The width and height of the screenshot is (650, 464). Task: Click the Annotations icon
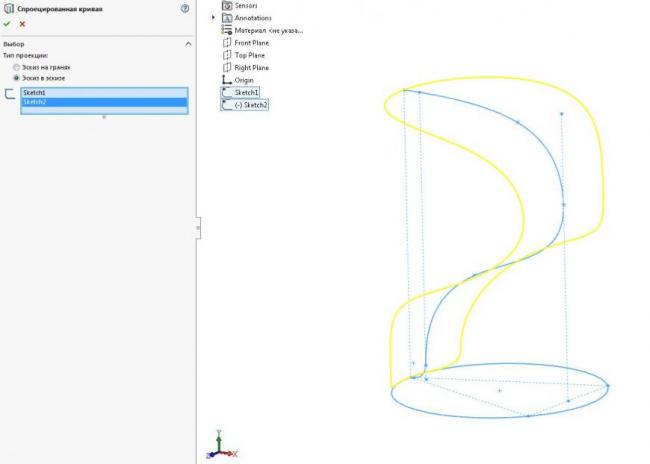click(227, 18)
